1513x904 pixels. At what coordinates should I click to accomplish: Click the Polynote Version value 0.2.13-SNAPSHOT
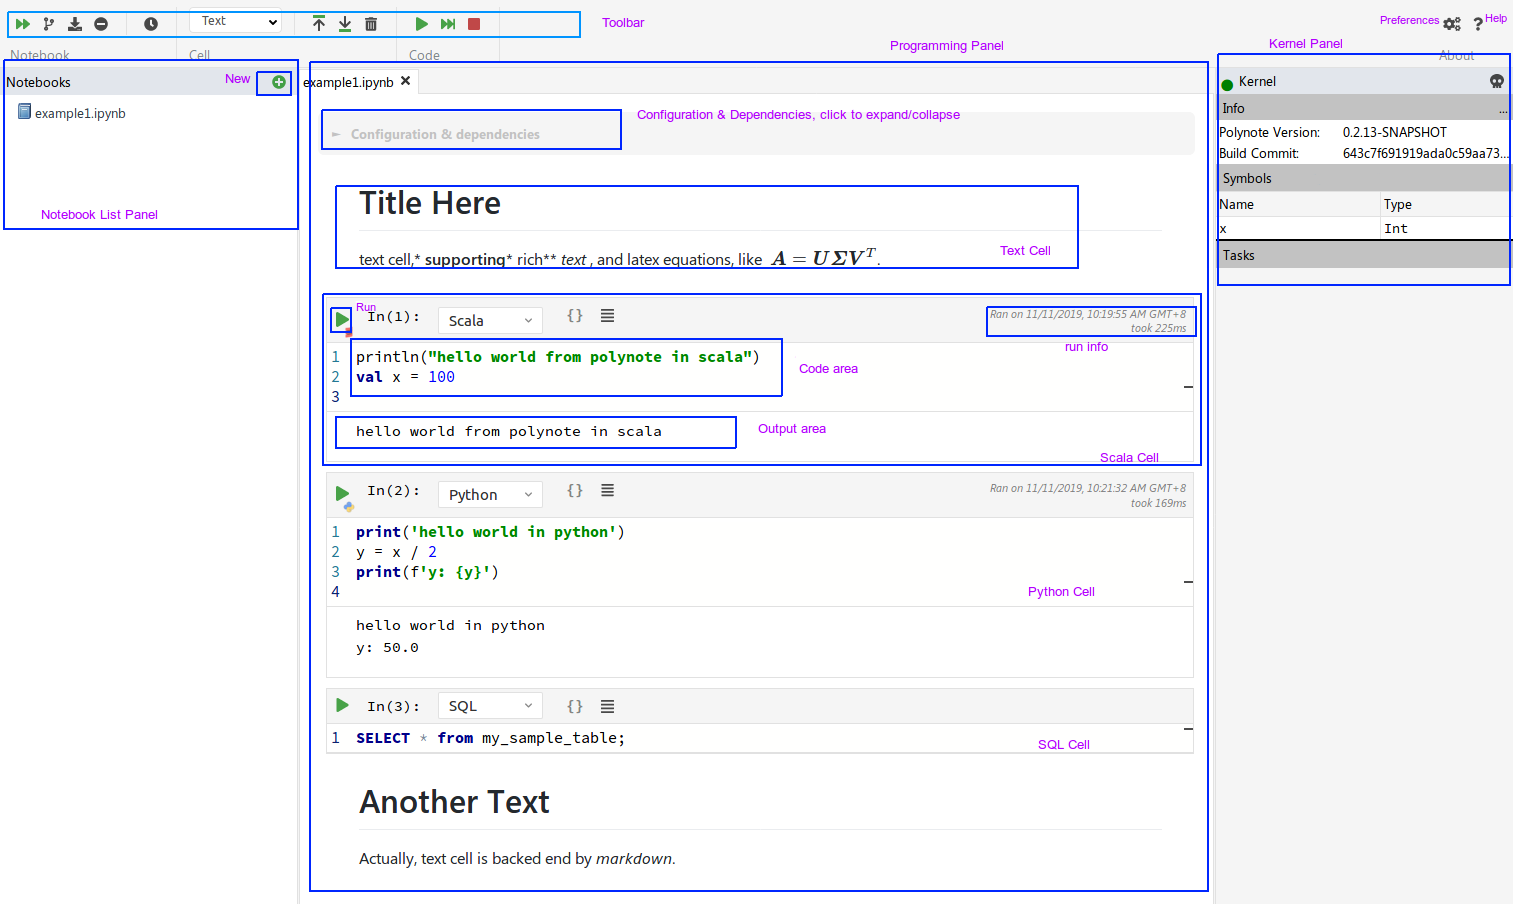(1394, 132)
